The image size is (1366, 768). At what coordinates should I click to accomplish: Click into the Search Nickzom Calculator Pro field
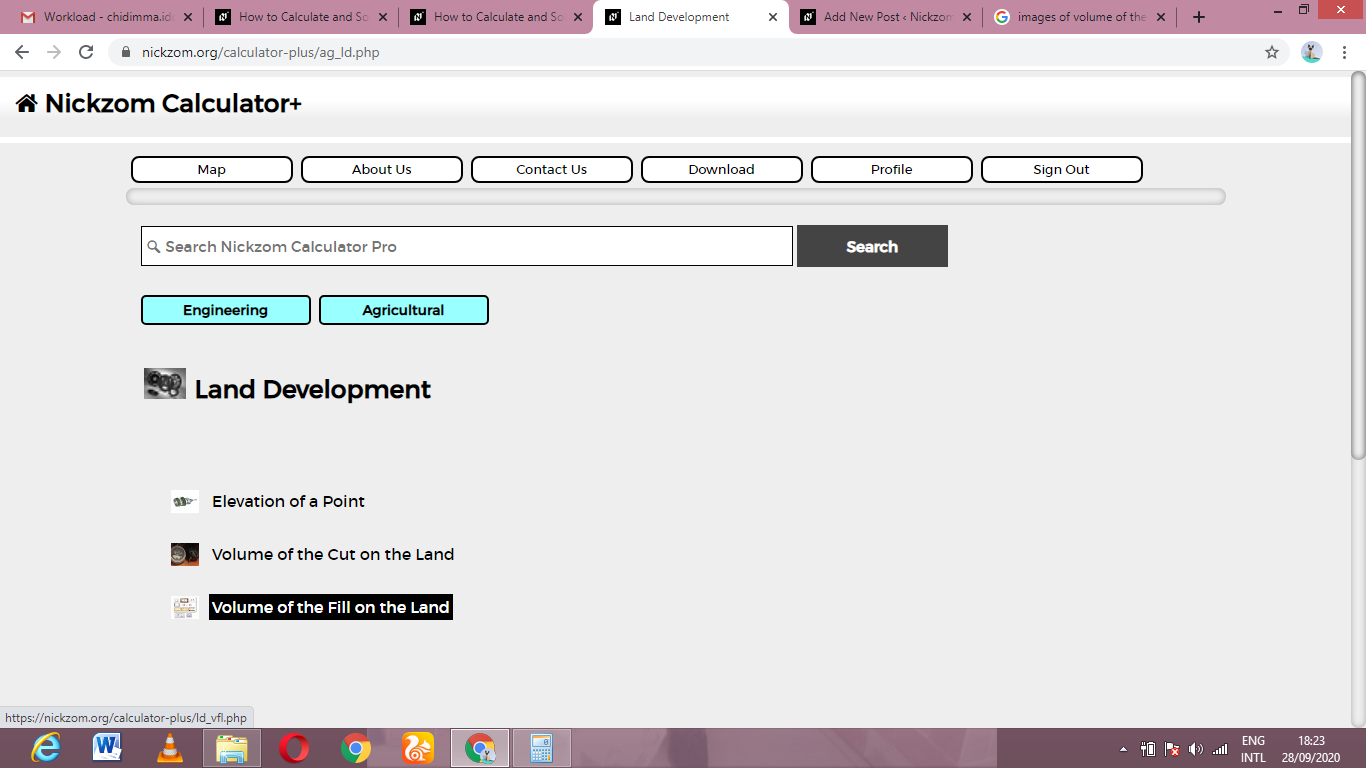point(467,246)
